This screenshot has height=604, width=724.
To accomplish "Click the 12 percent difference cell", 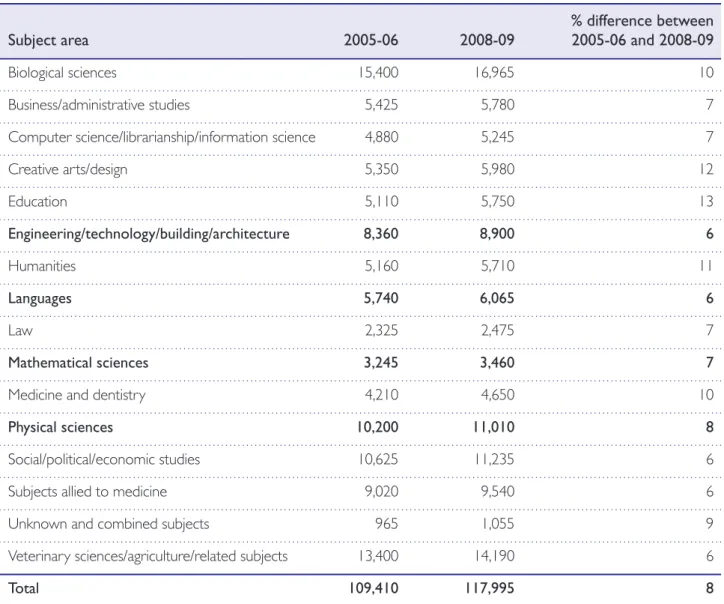I will click(706, 169).
